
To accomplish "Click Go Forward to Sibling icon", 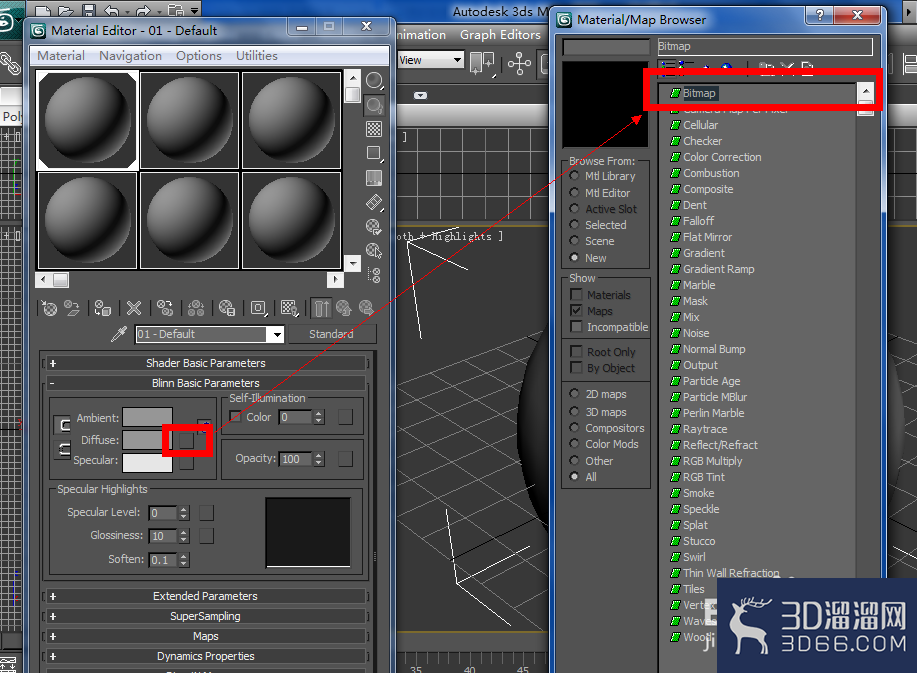I will point(366,308).
